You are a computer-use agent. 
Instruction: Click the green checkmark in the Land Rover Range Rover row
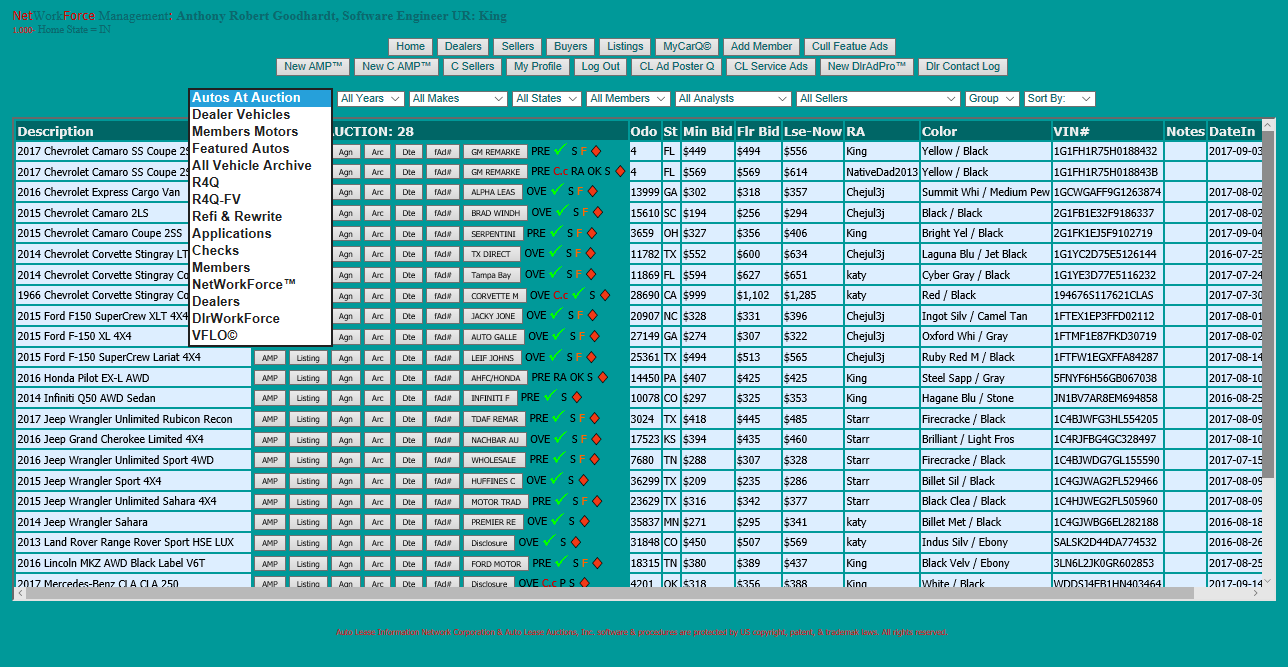coord(550,541)
